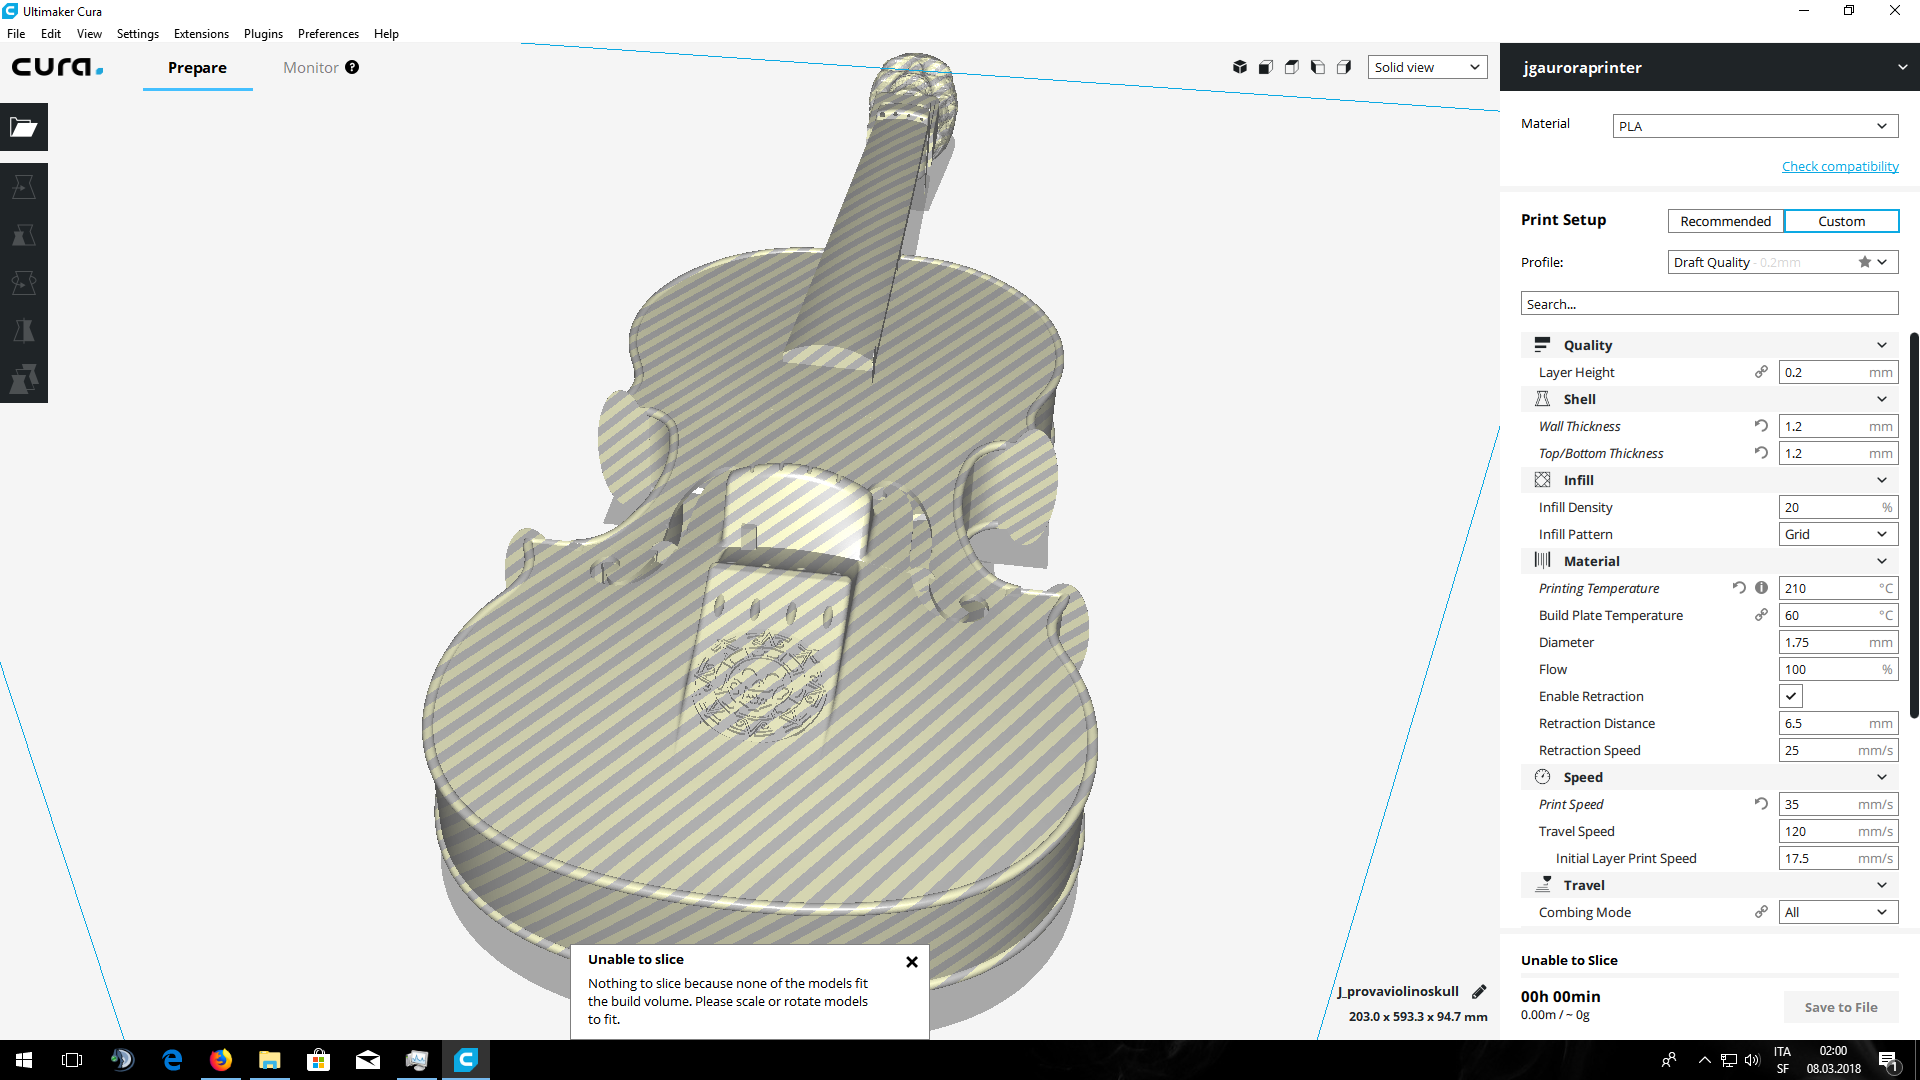Open the Solid view mode dropdown
The image size is (1920, 1080).
pyautogui.click(x=1427, y=67)
